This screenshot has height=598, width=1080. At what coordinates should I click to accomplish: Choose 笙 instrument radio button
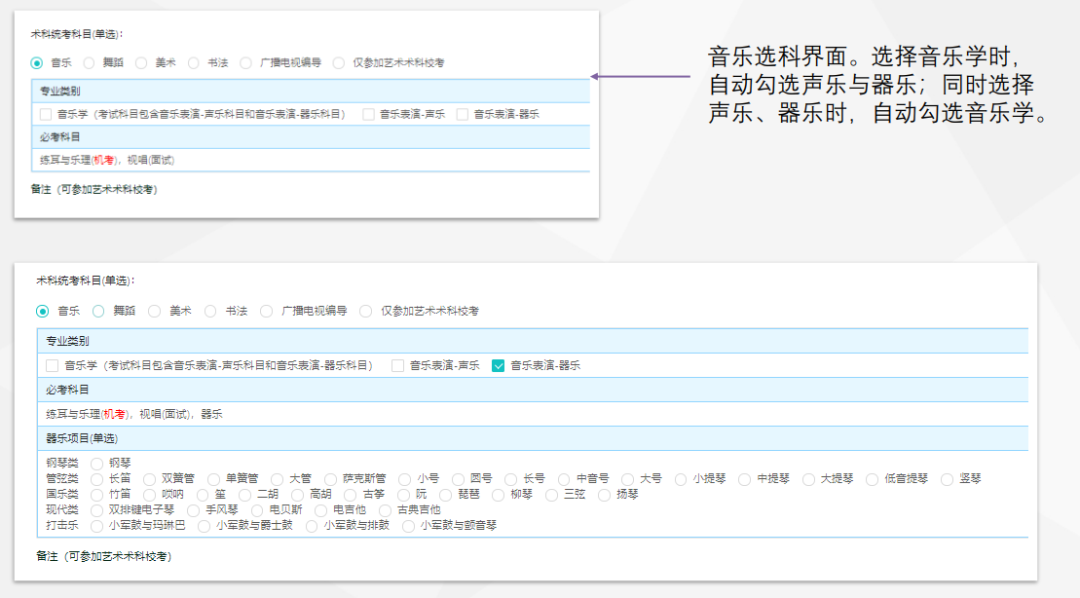[202, 495]
